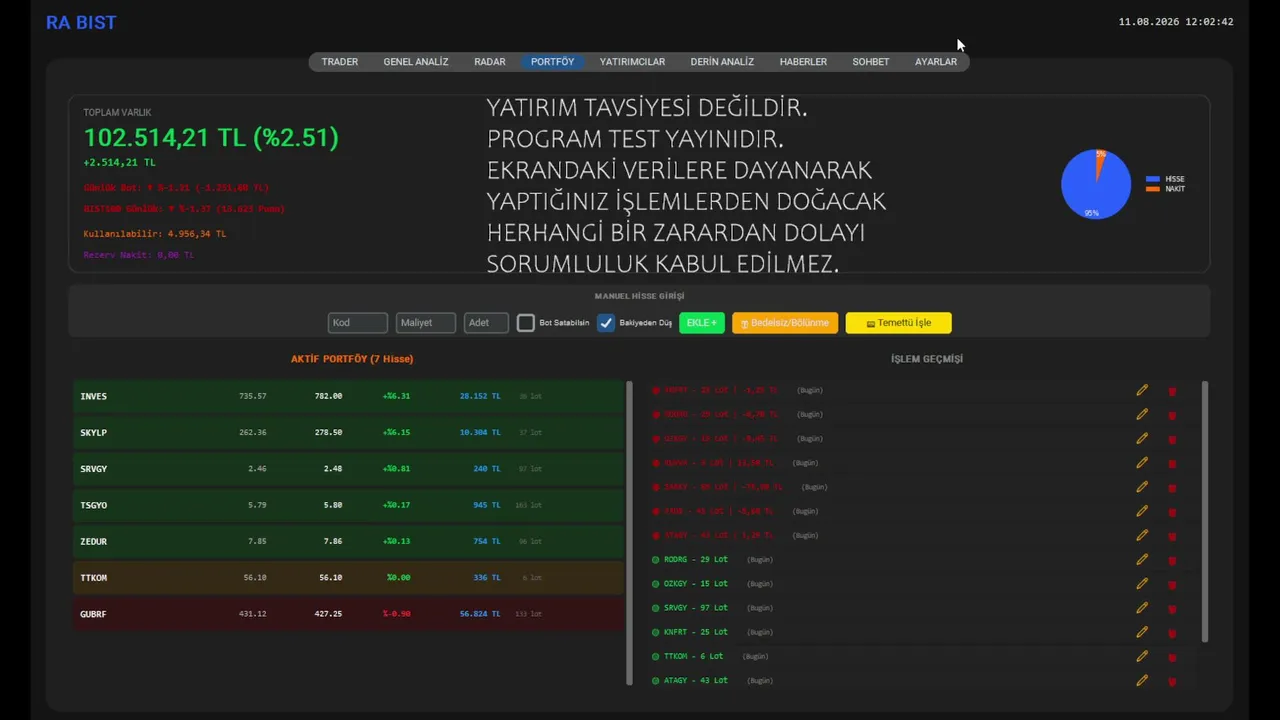Edit the TTKOM - 6 Lot transaction
This screenshot has width=1280, height=720.
point(1142,656)
